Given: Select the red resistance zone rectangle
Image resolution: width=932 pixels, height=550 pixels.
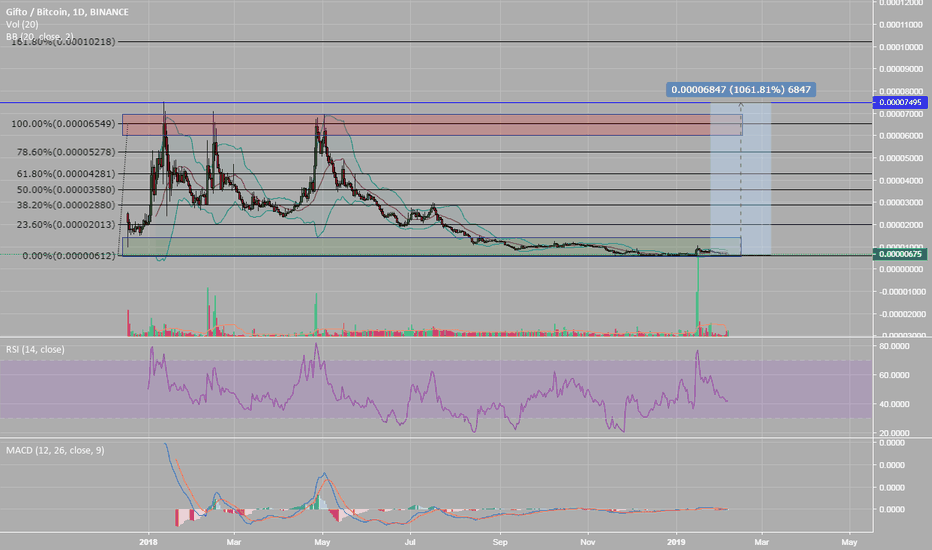Looking at the screenshot, I should pyautogui.click(x=432, y=125).
